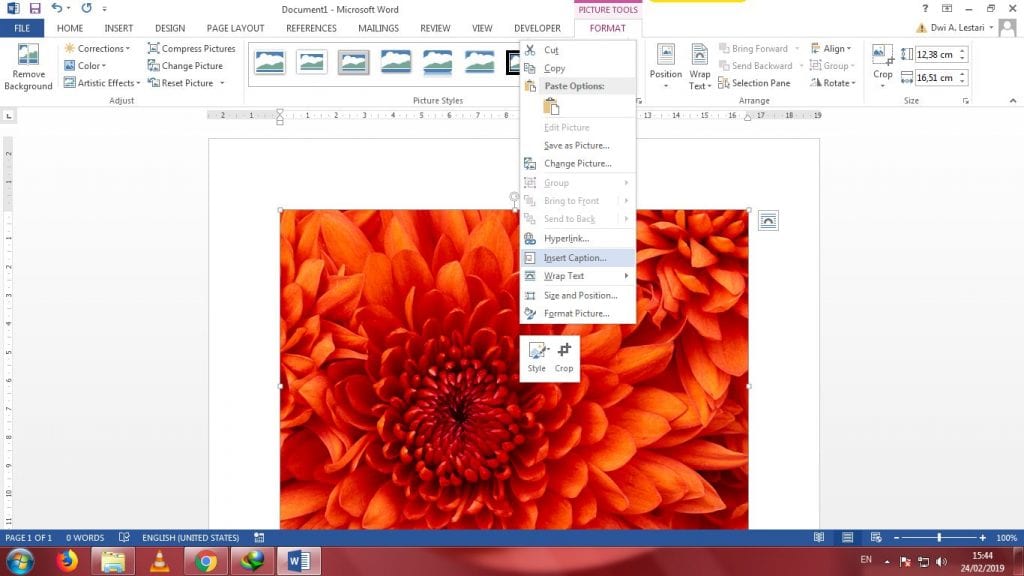
Task: Click the Save icon in quick access toolbar
Action: click(35, 9)
